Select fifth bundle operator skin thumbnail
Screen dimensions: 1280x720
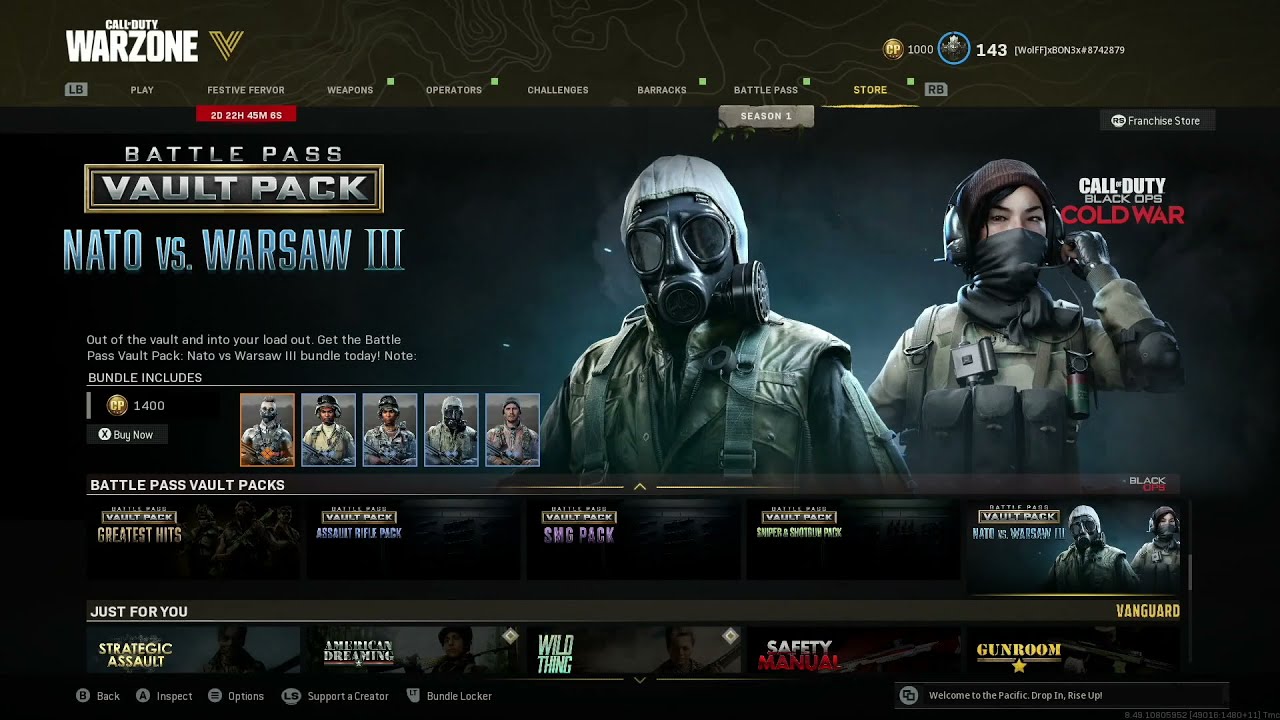point(512,430)
